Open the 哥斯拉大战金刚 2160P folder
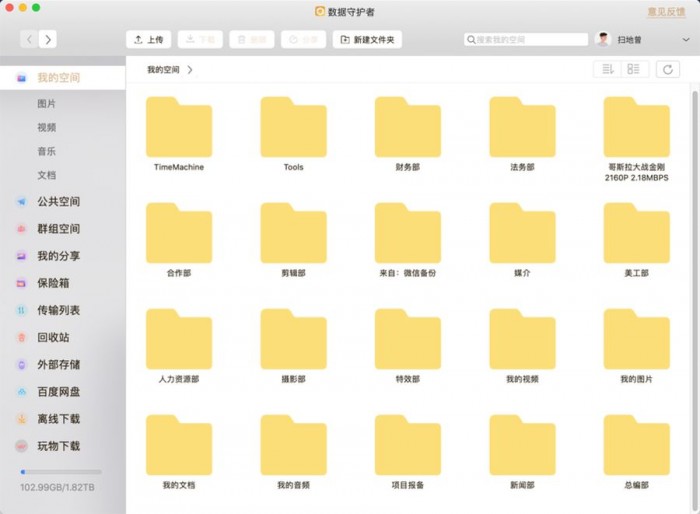The height and width of the screenshot is (514, 700). click(x=637, y=127)
